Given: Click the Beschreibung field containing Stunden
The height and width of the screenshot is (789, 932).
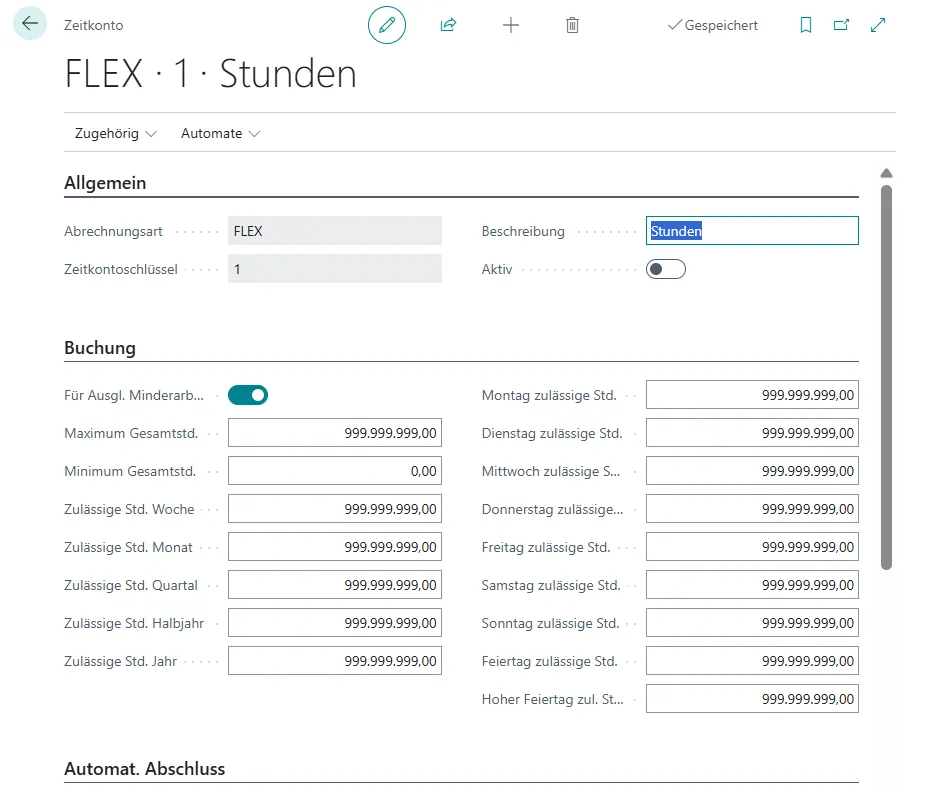Looking at the screenshot, I should click(x=752, y=231).
